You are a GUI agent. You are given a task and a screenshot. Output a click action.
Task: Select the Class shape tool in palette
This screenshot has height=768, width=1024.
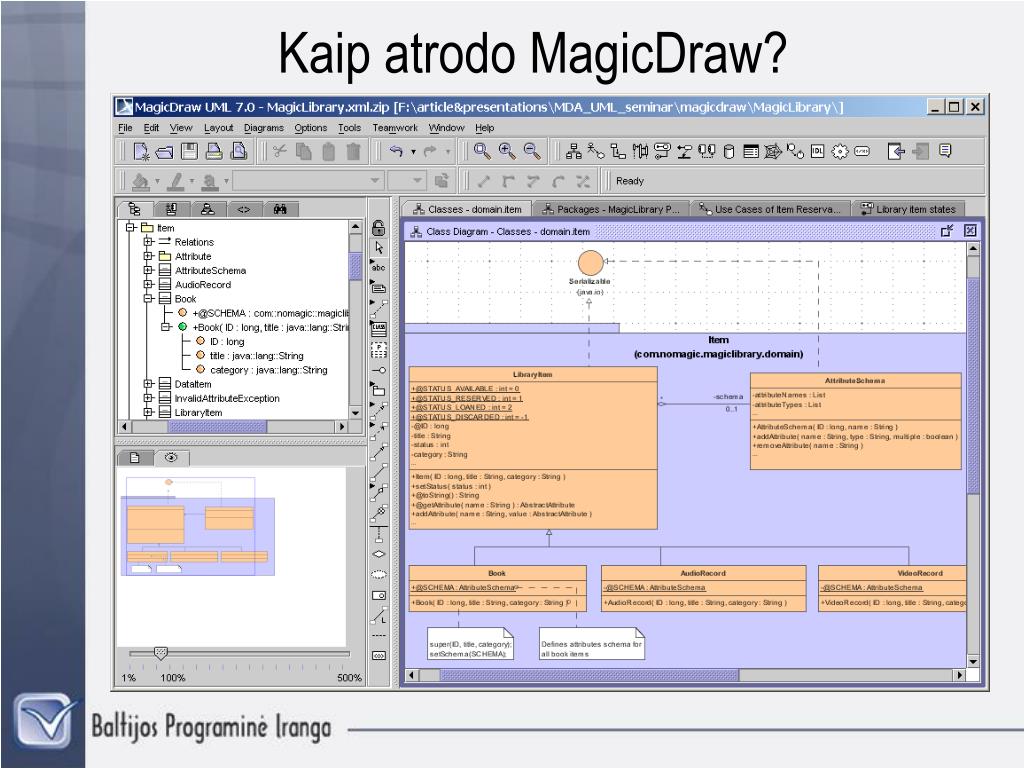[x=379, y=329]
